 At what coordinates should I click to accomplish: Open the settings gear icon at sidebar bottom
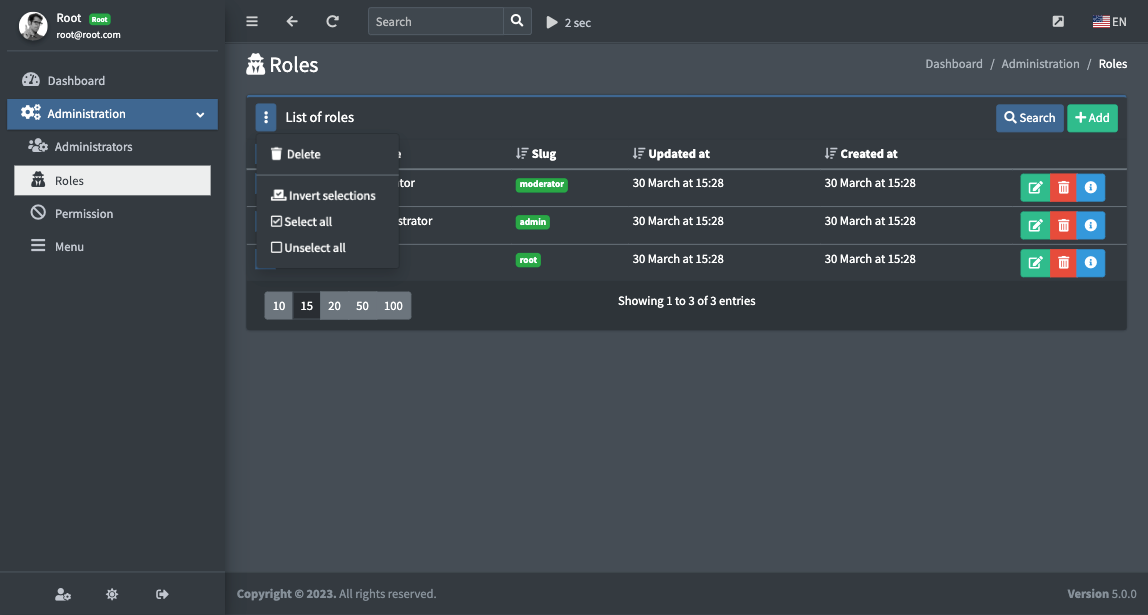point(112,594)
